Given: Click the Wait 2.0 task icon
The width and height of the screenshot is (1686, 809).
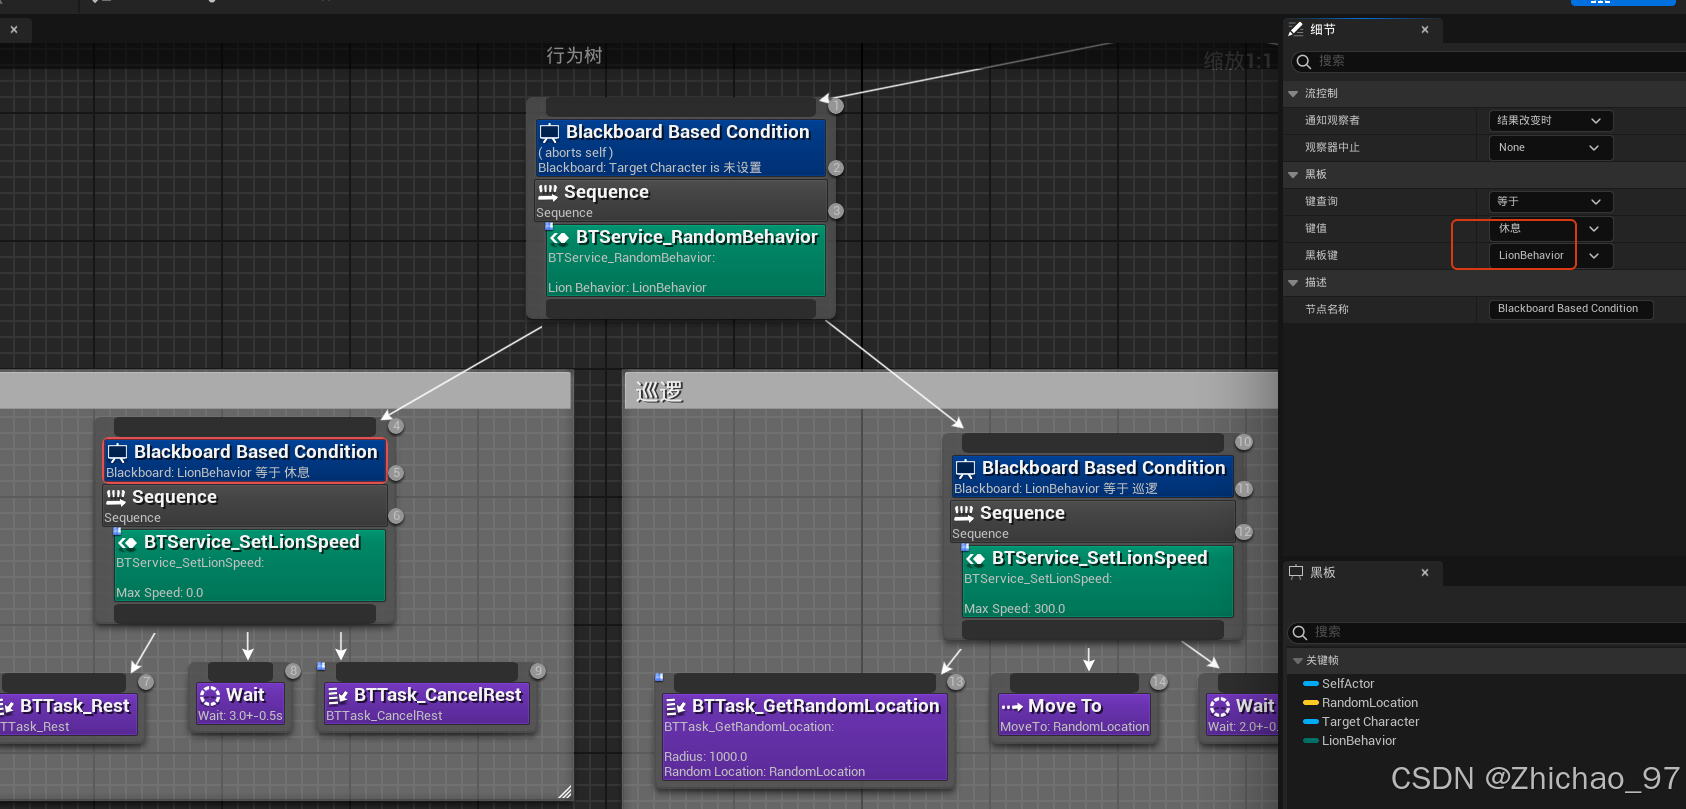Looking at the screenshot, I should tap(1220, 707).
